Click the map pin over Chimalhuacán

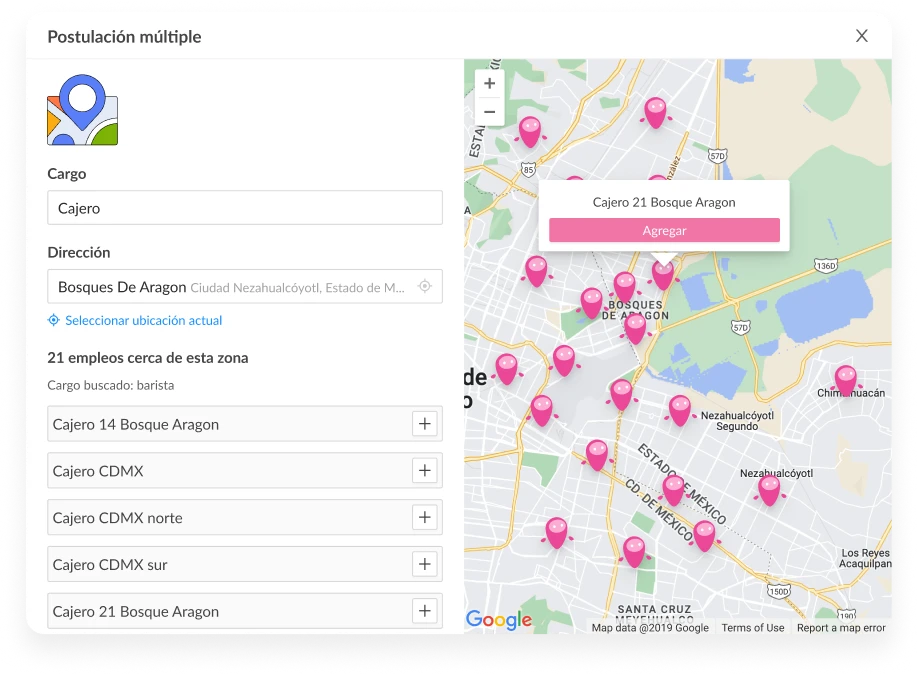(846, 381)
